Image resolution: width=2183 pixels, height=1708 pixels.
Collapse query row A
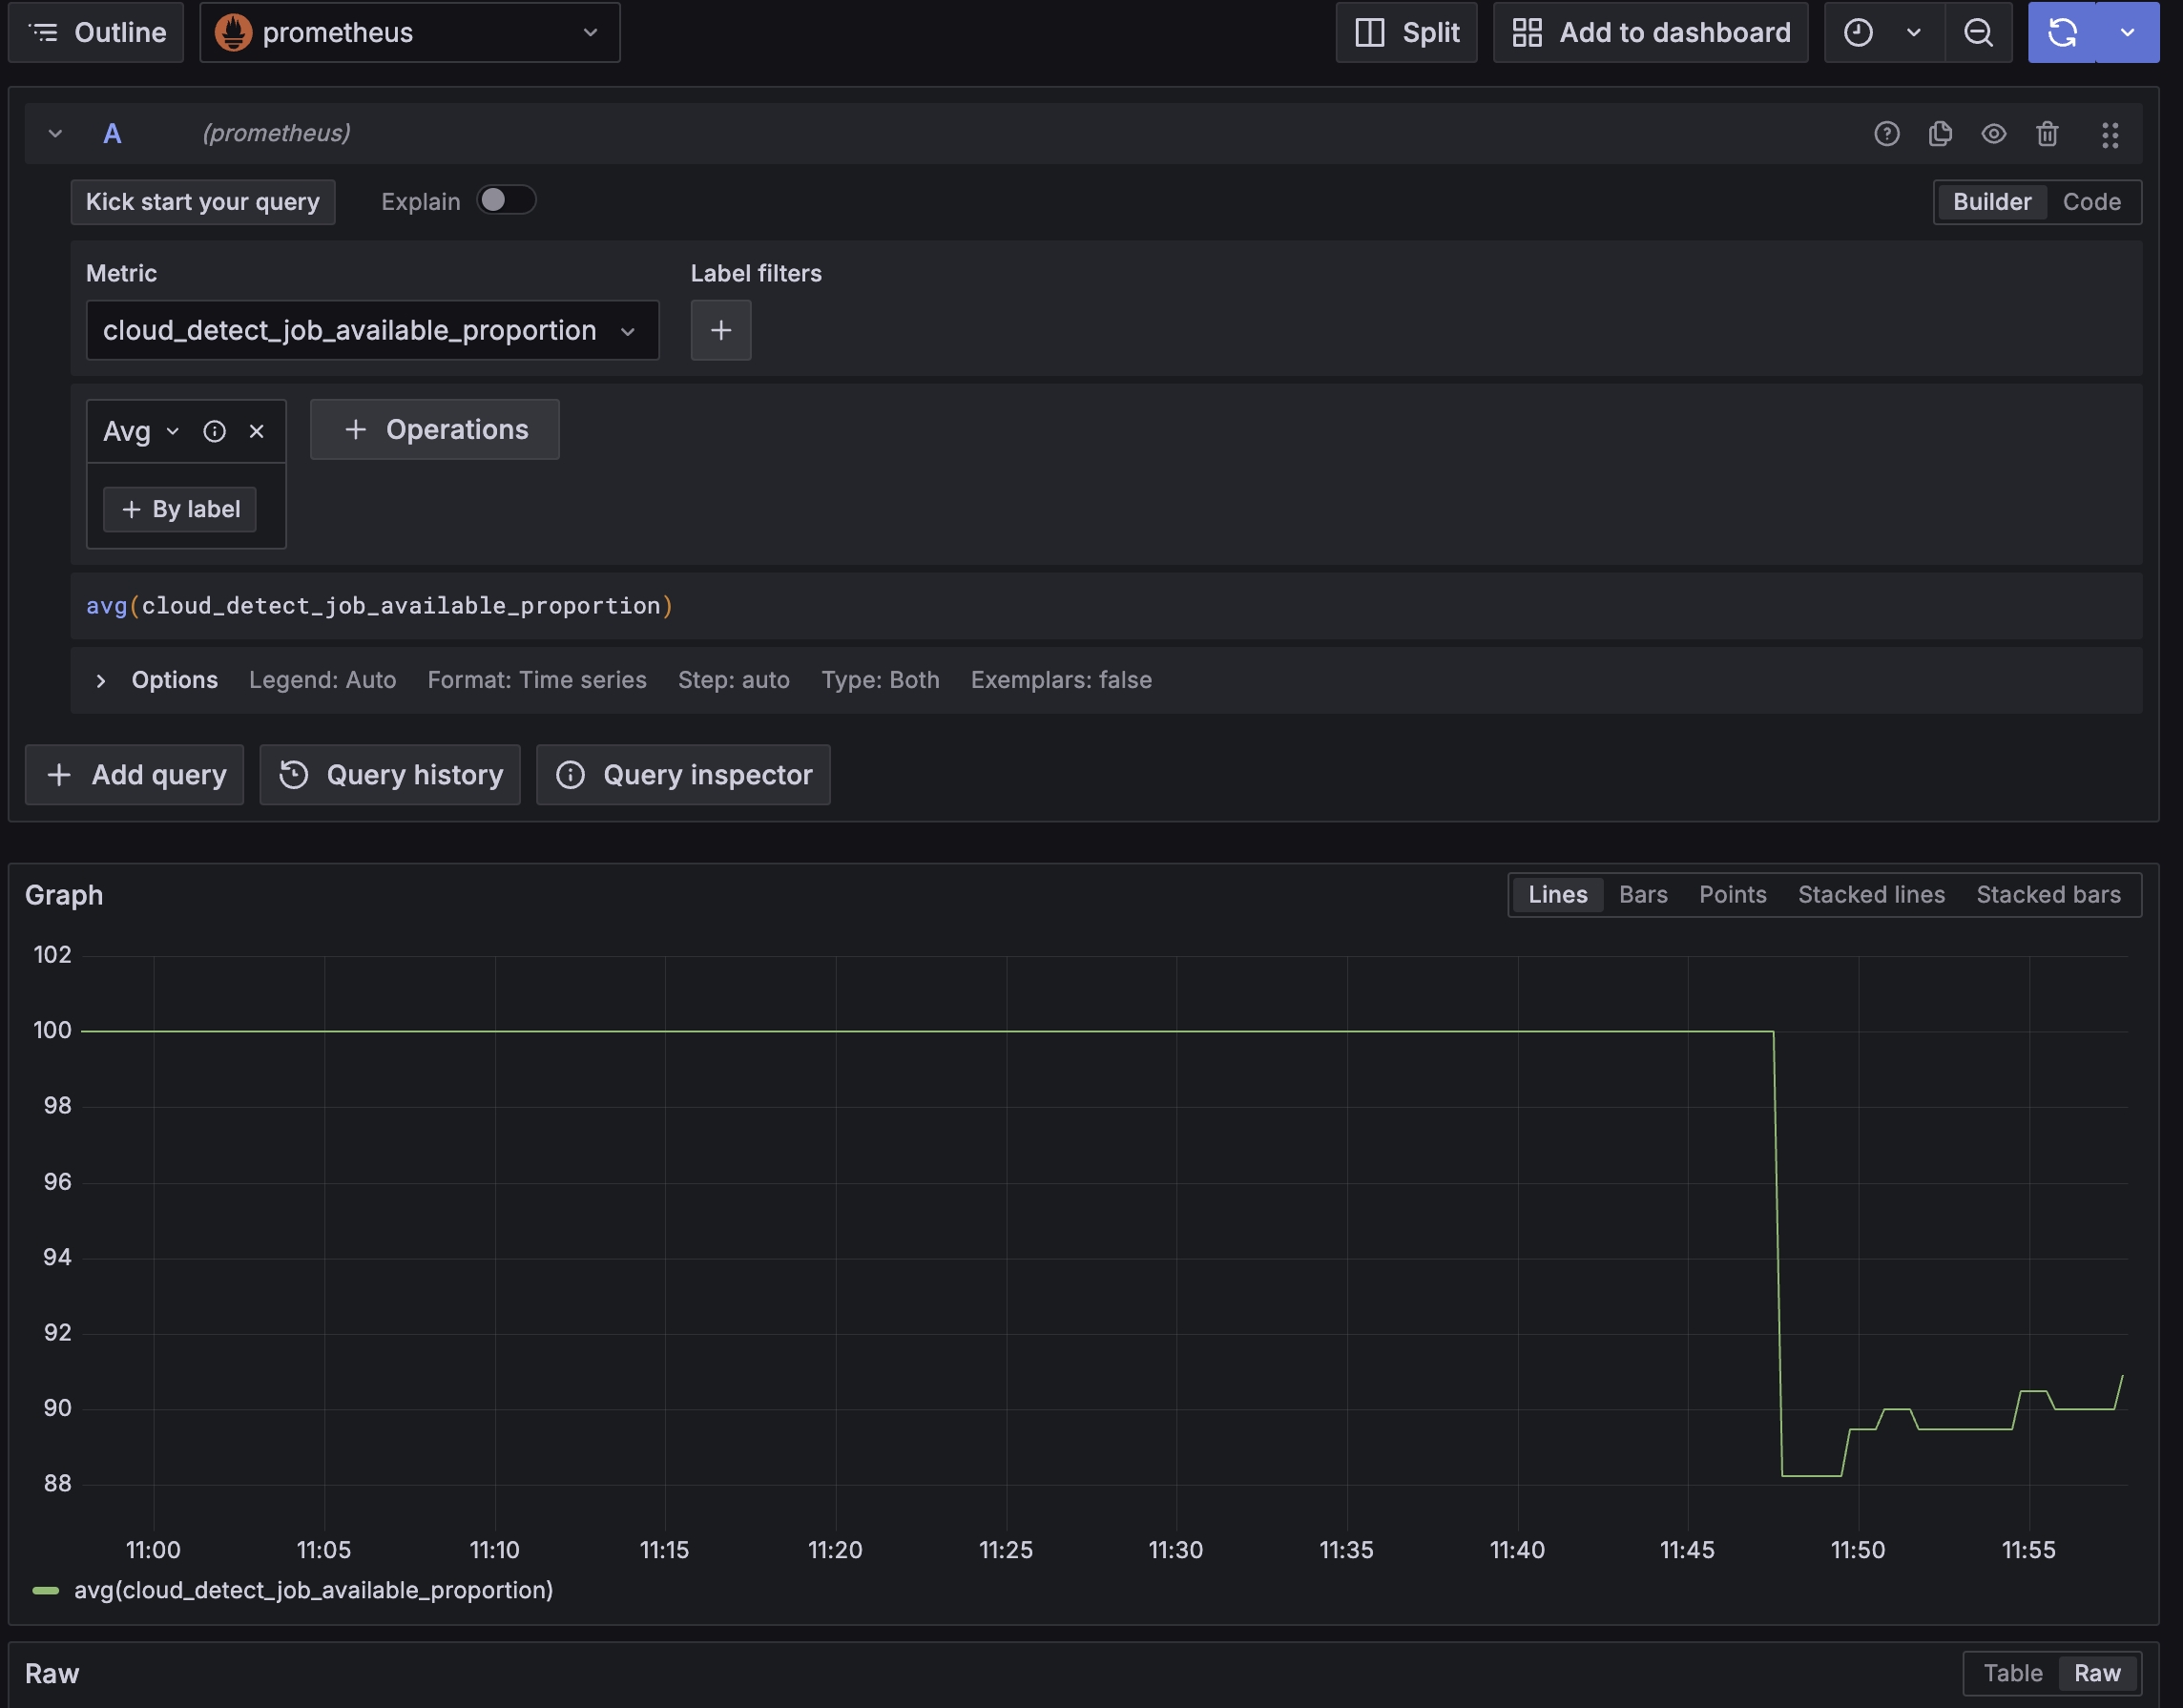coord(55,134)
